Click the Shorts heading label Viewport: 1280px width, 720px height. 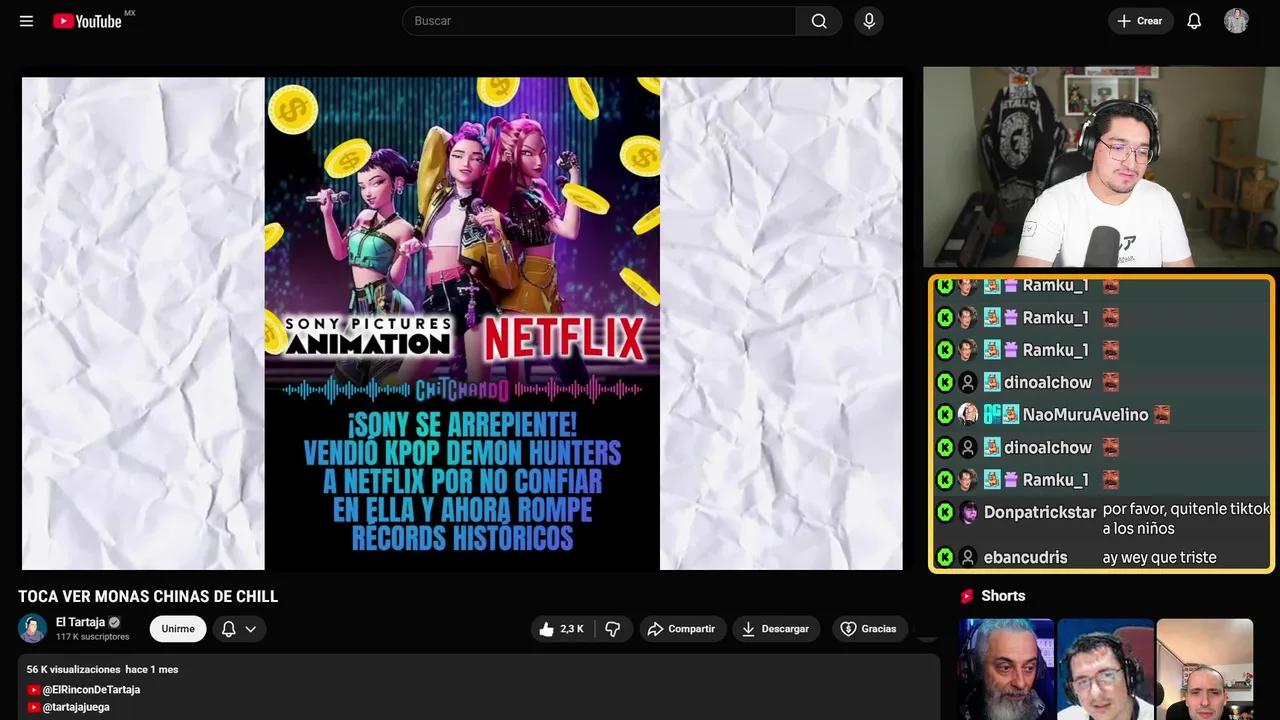pos(1003,596)
